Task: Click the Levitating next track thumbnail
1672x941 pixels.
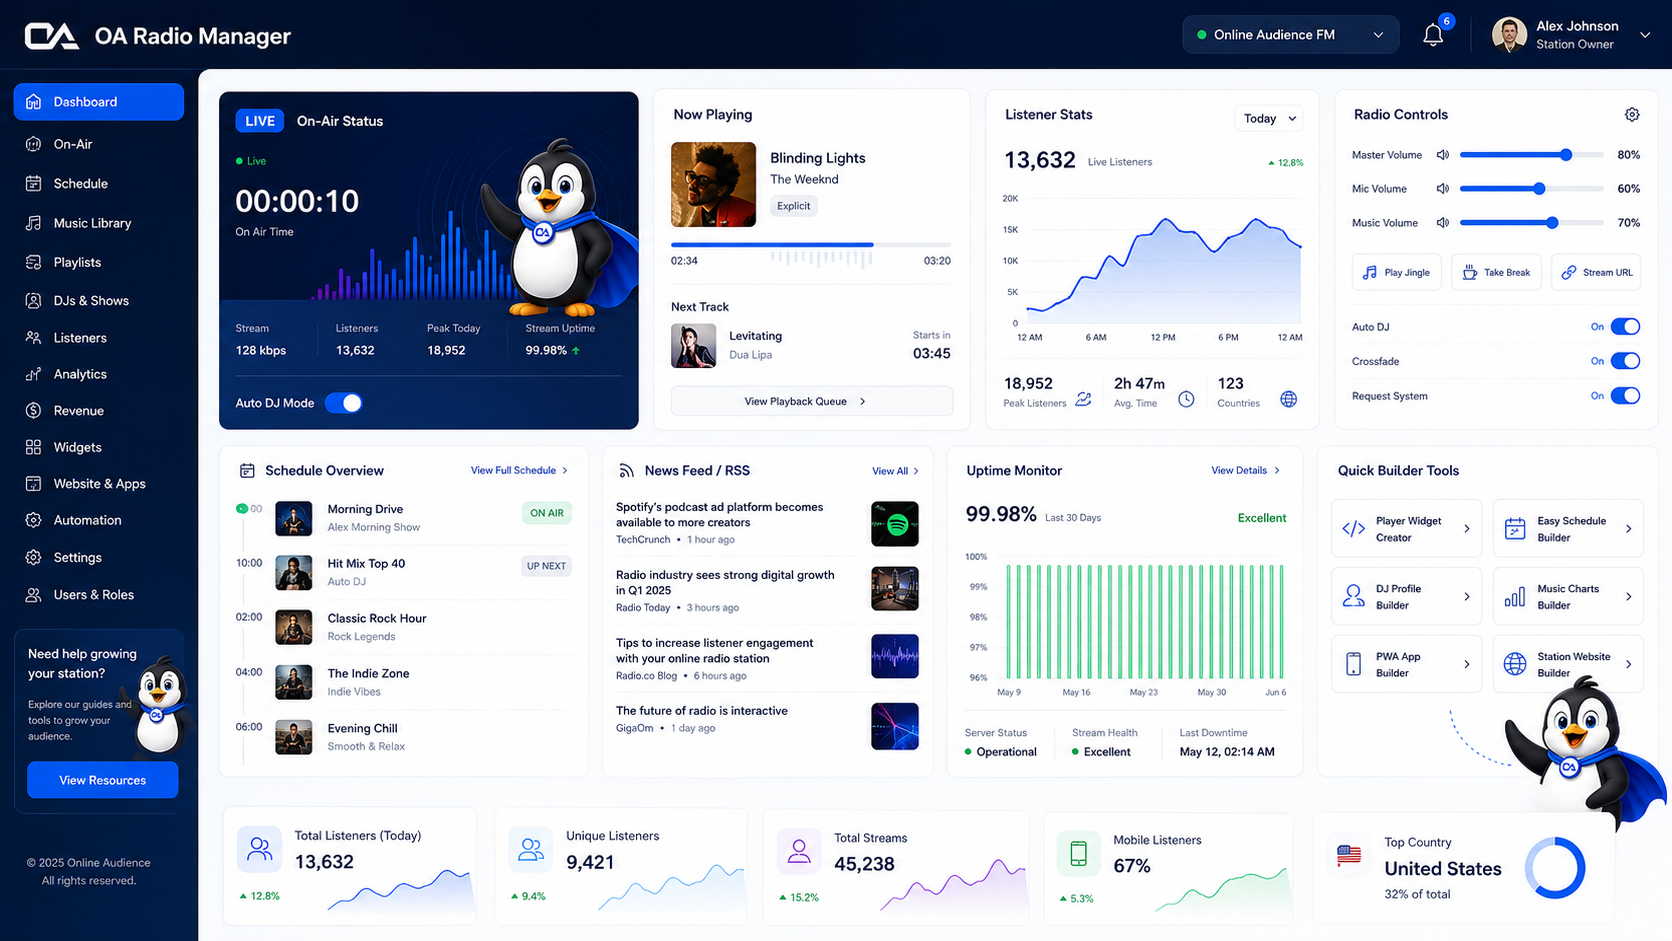Action: pos(693,346)
